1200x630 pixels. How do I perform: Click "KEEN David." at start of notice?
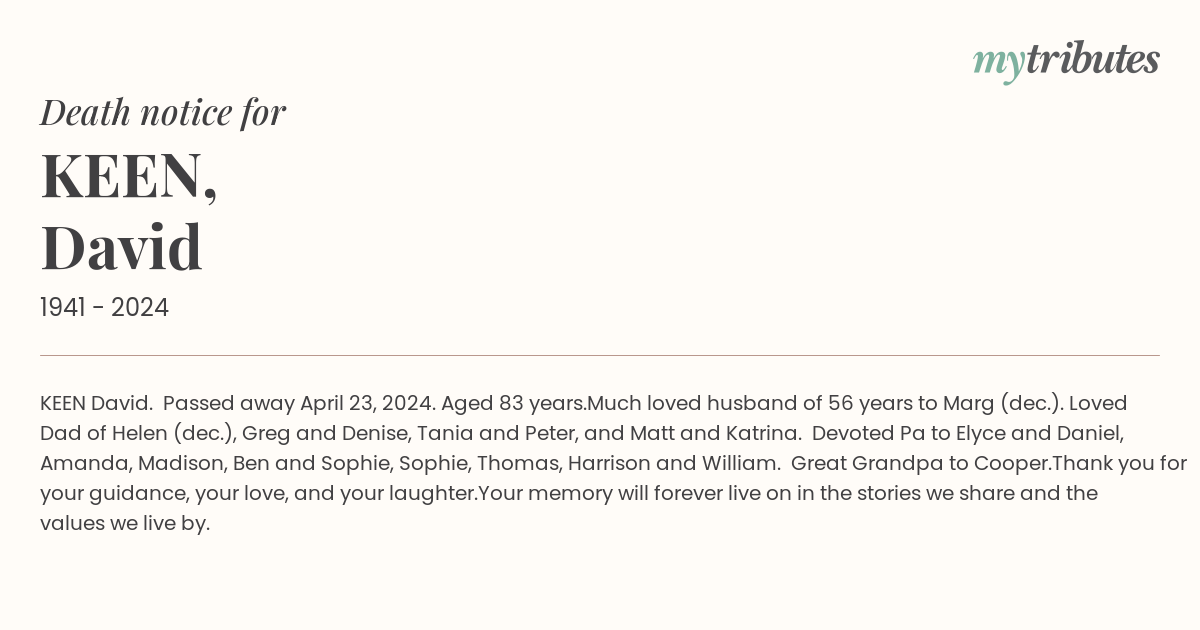coord(96,403)
